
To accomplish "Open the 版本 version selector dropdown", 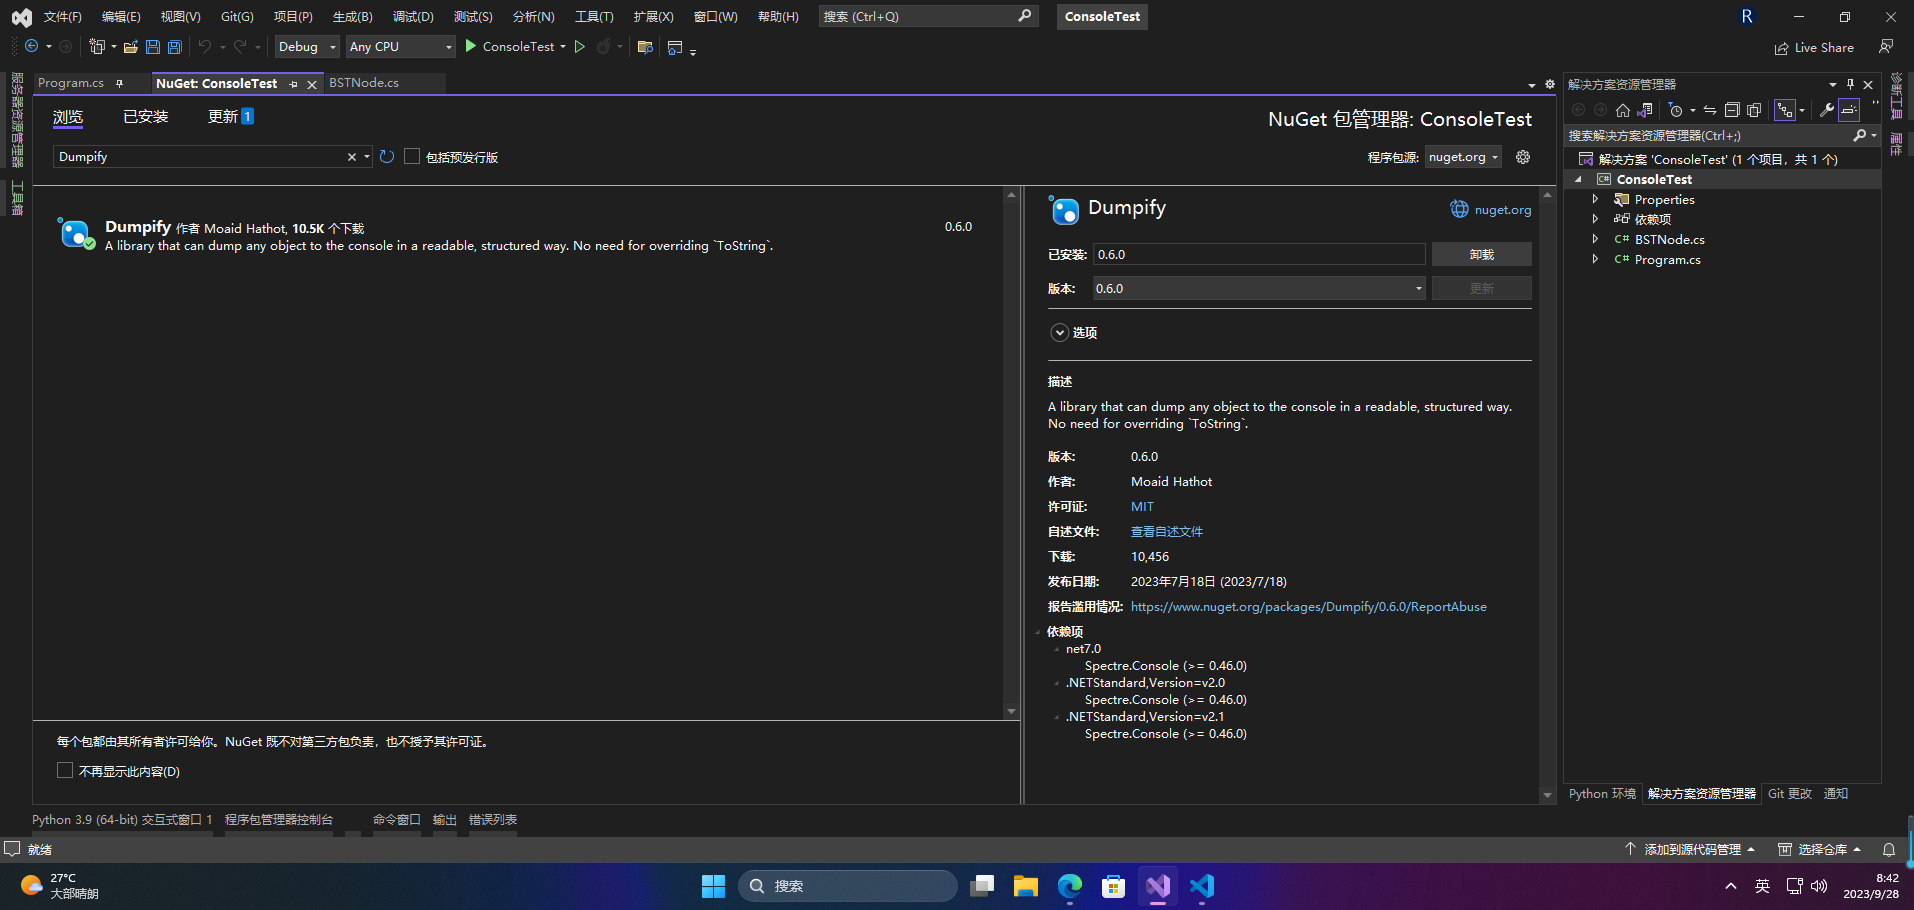I will point(1418,288).
